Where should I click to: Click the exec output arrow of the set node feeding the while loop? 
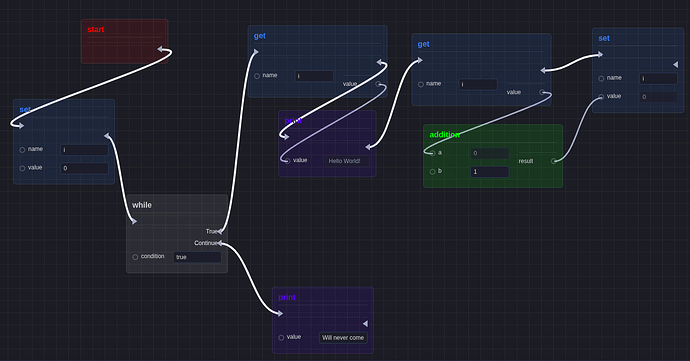click(x=107, y=136)
